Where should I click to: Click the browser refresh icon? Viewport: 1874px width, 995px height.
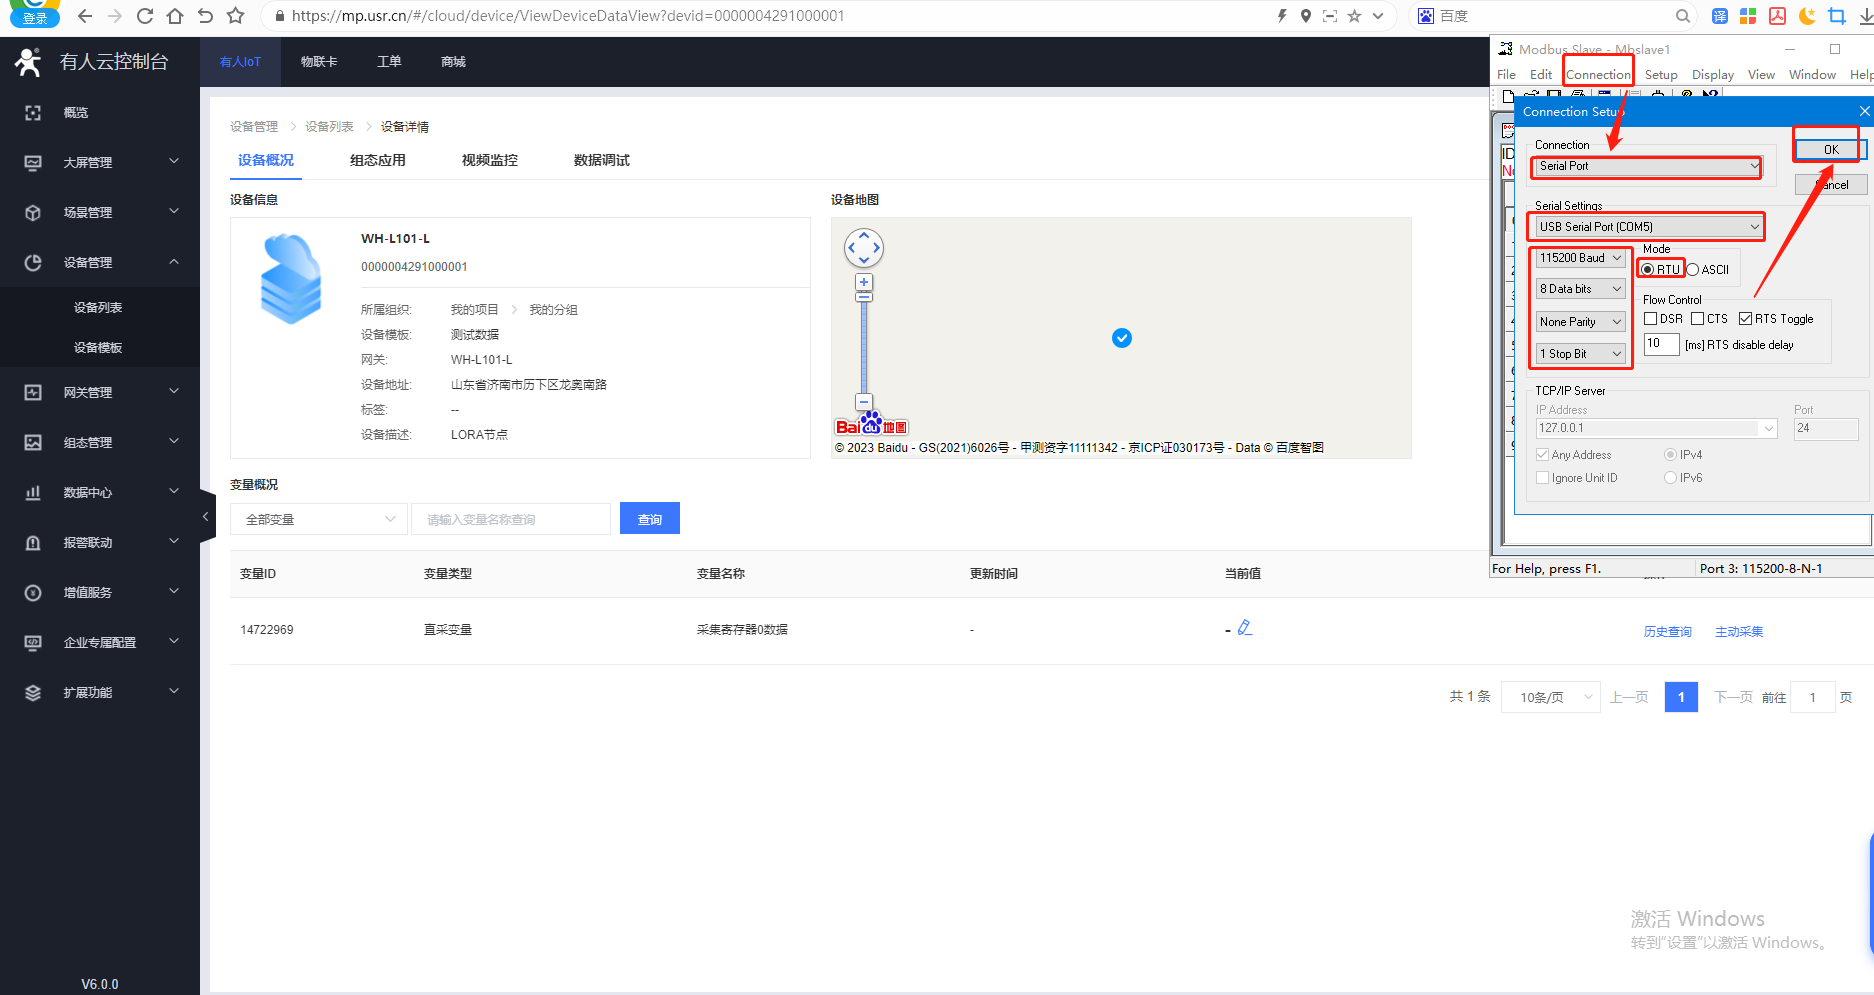coord(145,16)
